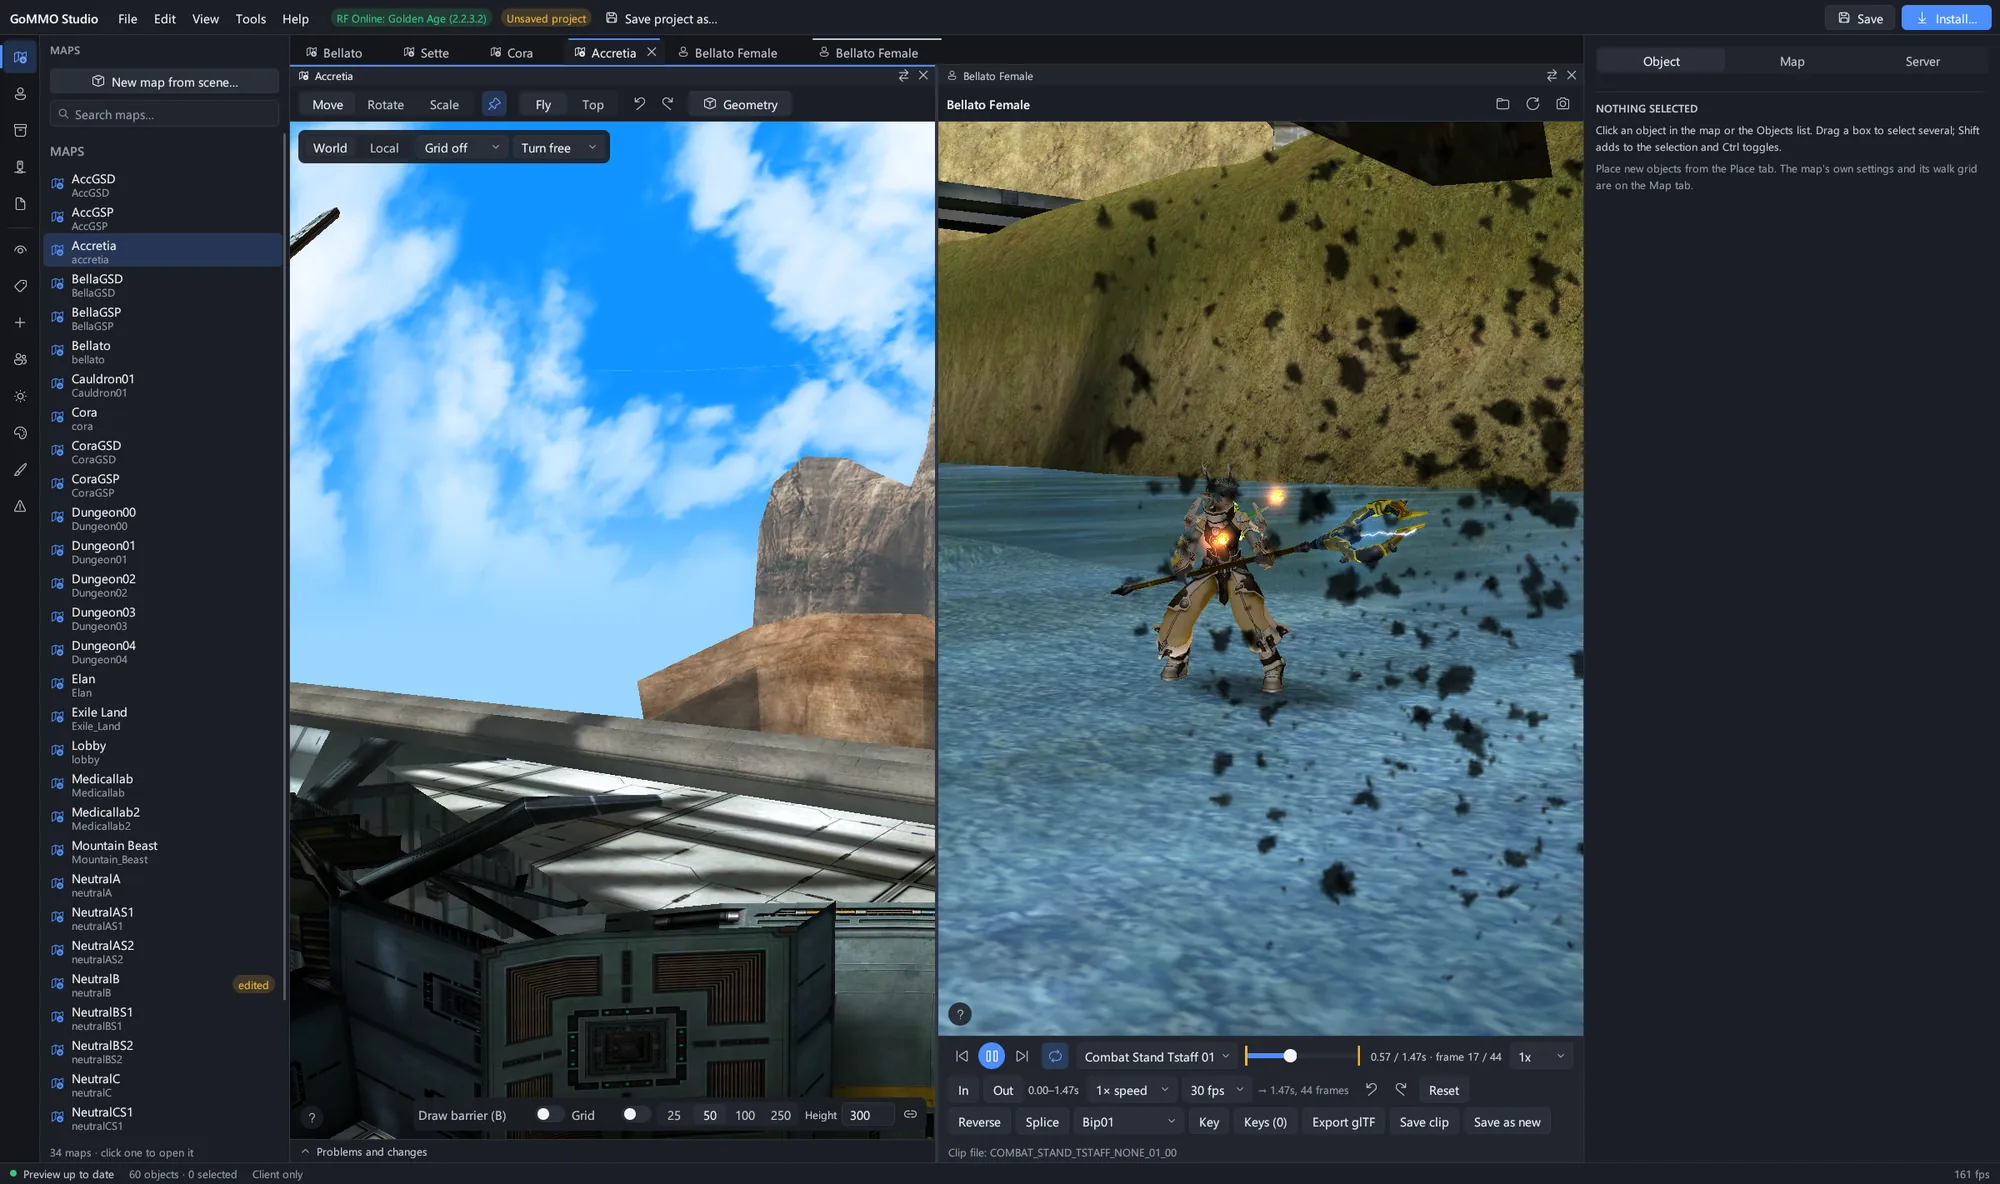Click the link icon beside Height field
The image size is (2000, 1184).
[x=910, y=1115]
